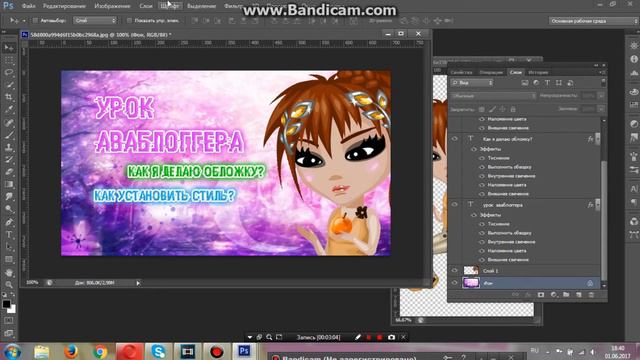Toggle Quick Mask mode icon

pos(9,321)
